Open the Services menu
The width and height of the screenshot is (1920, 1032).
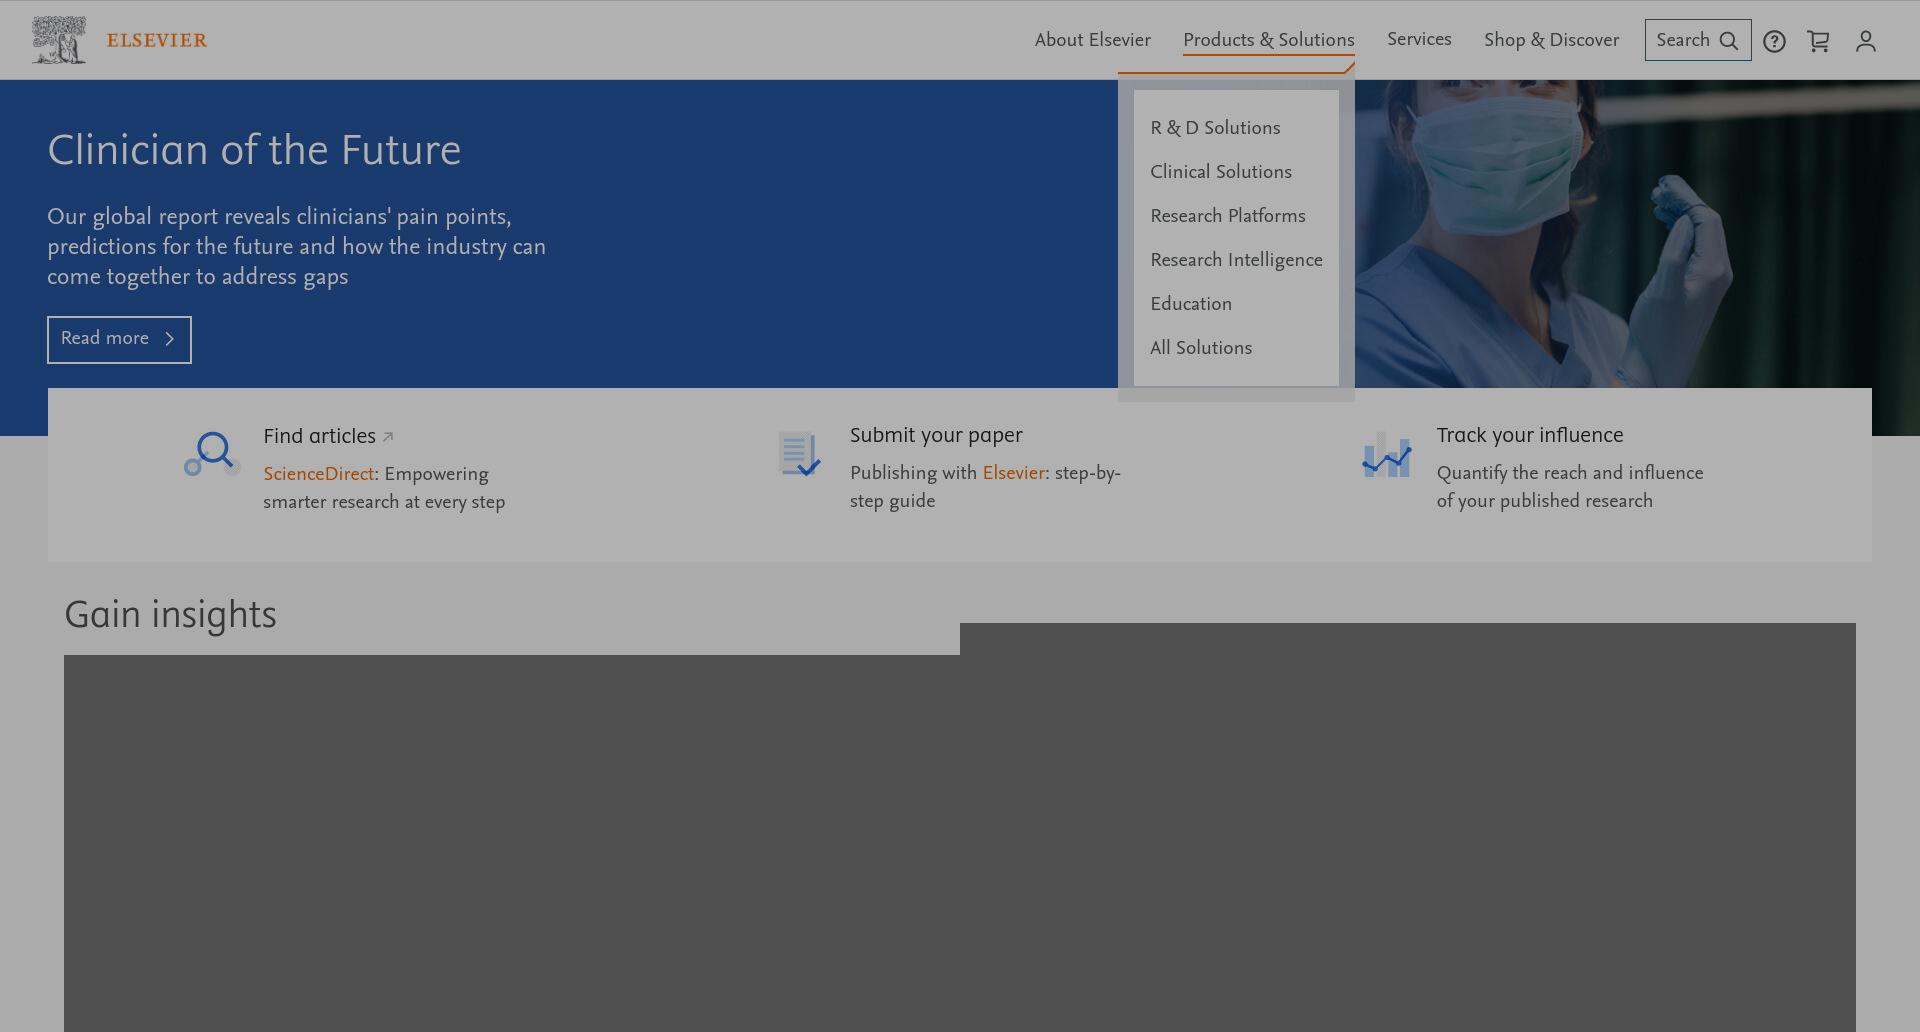pyautogui.click(x=1419, y=39)
